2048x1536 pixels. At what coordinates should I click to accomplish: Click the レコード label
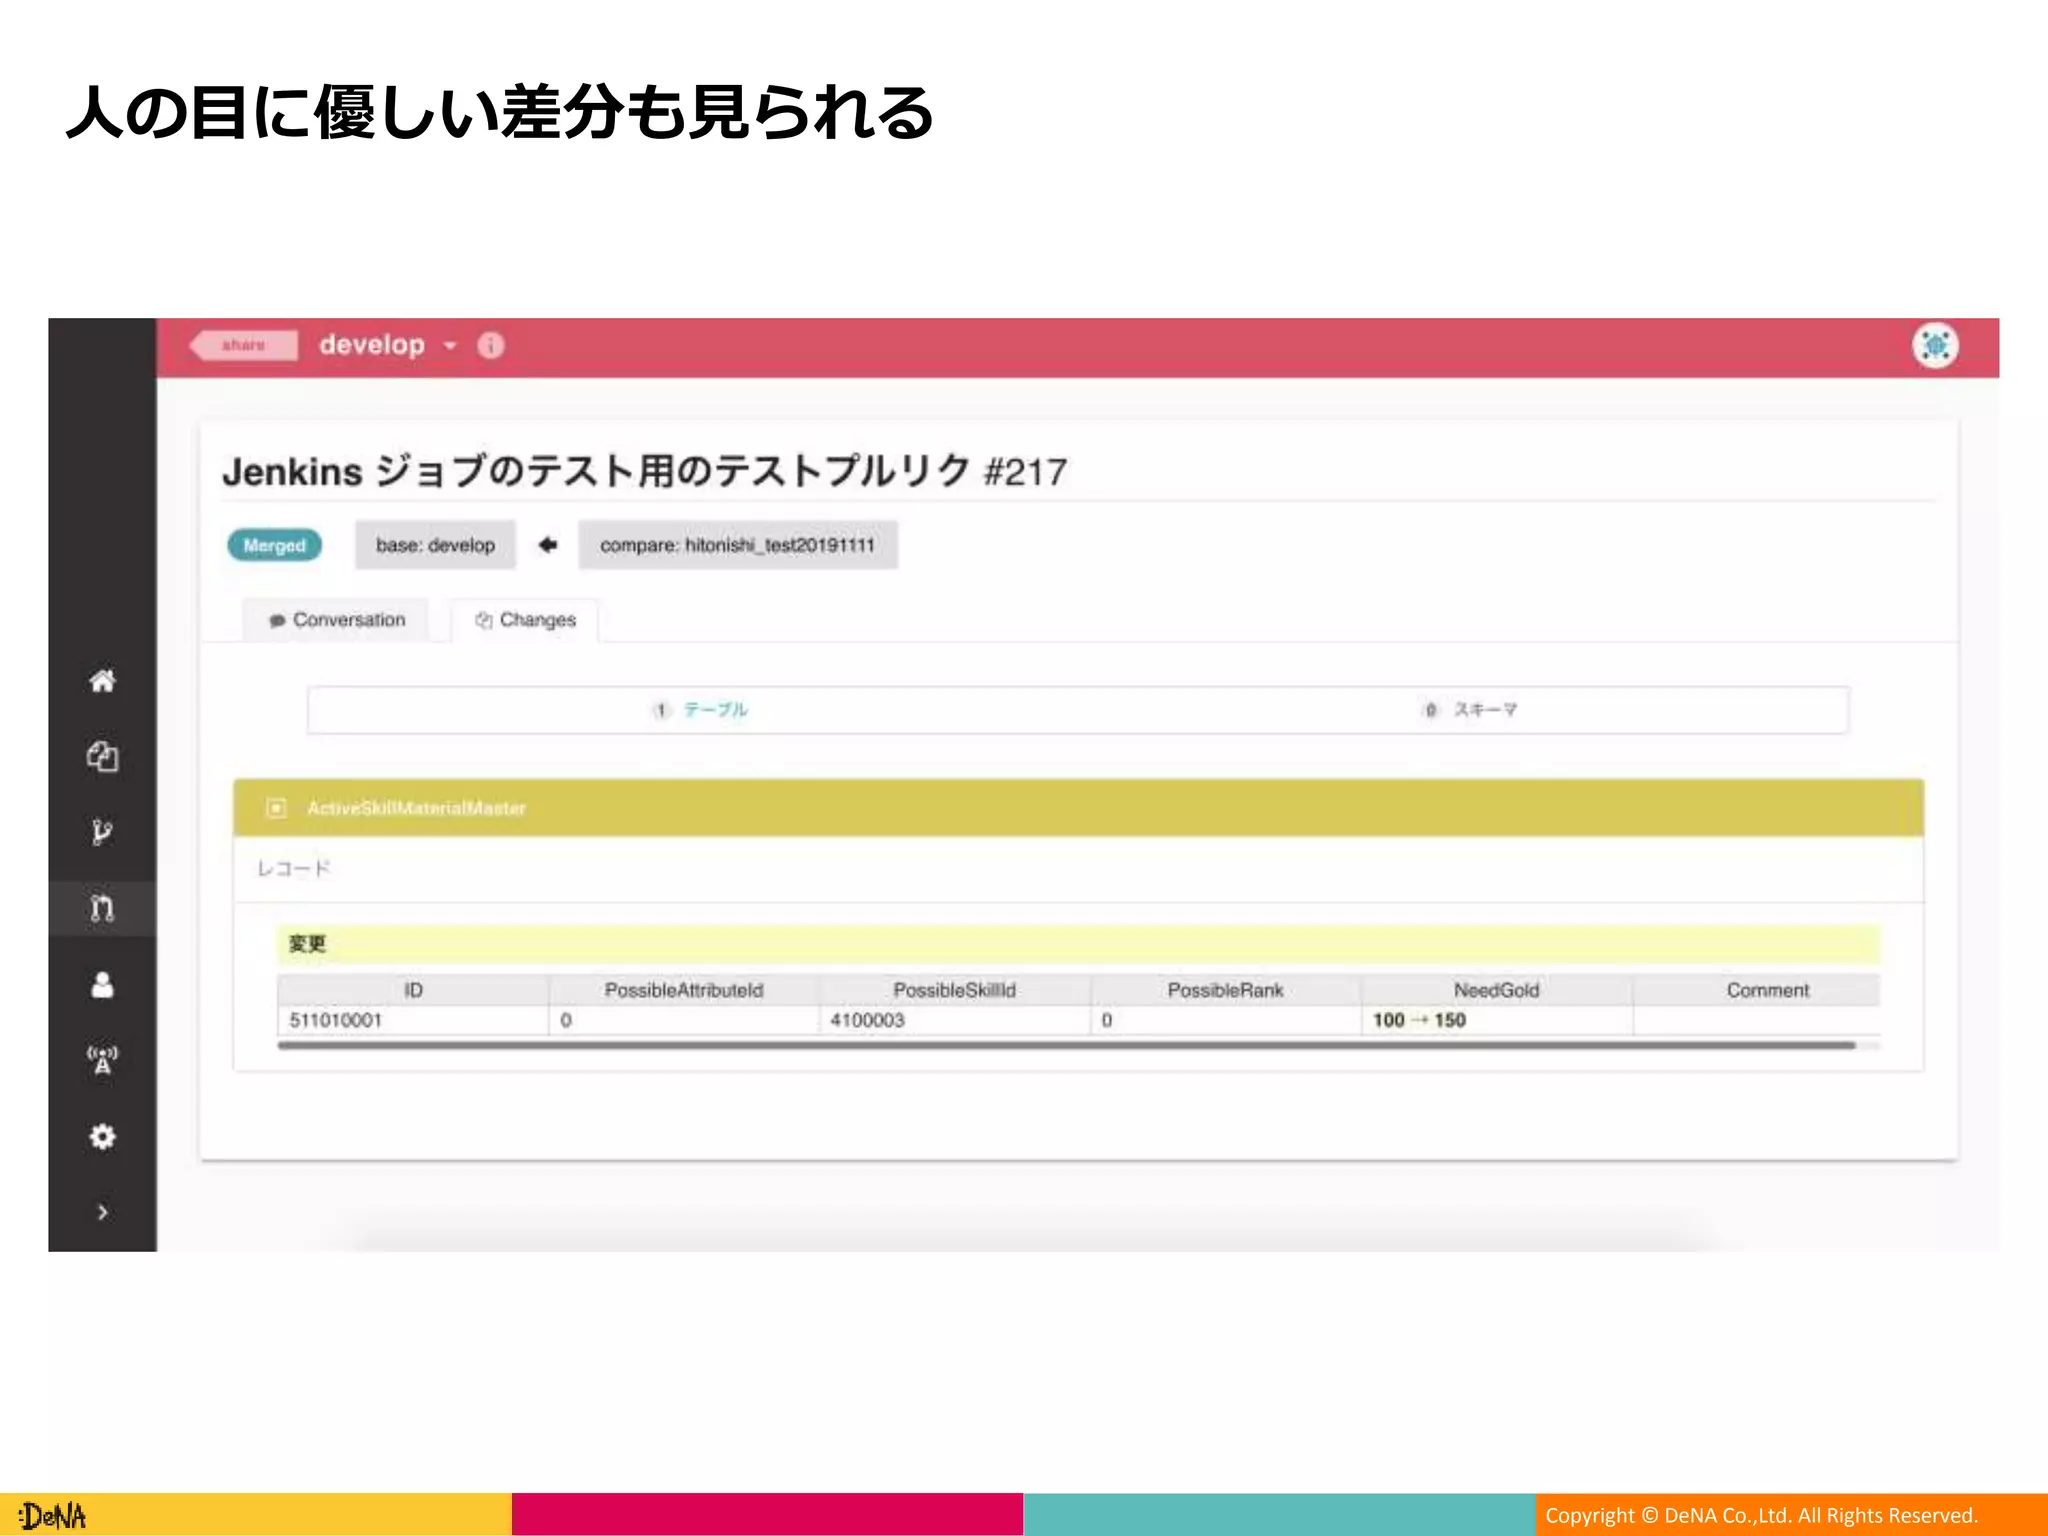[293, 869]
